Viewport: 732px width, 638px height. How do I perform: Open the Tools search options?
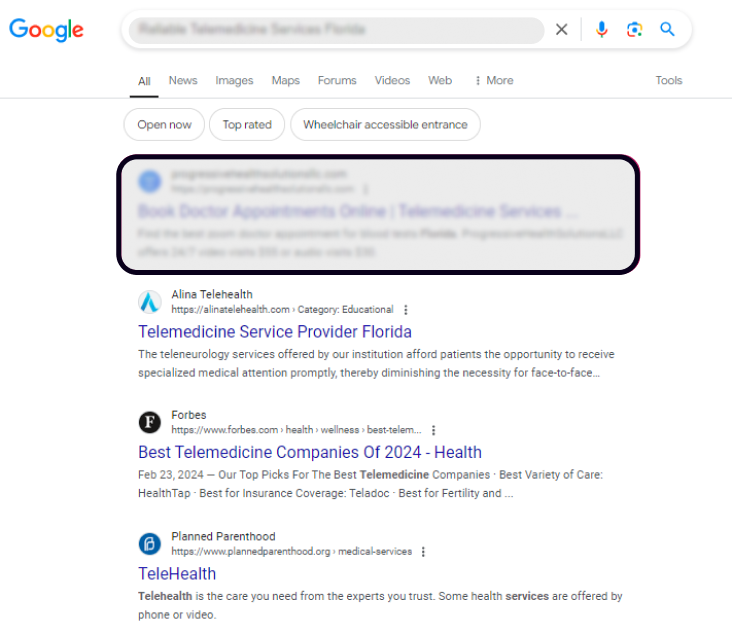coord(669,81)
